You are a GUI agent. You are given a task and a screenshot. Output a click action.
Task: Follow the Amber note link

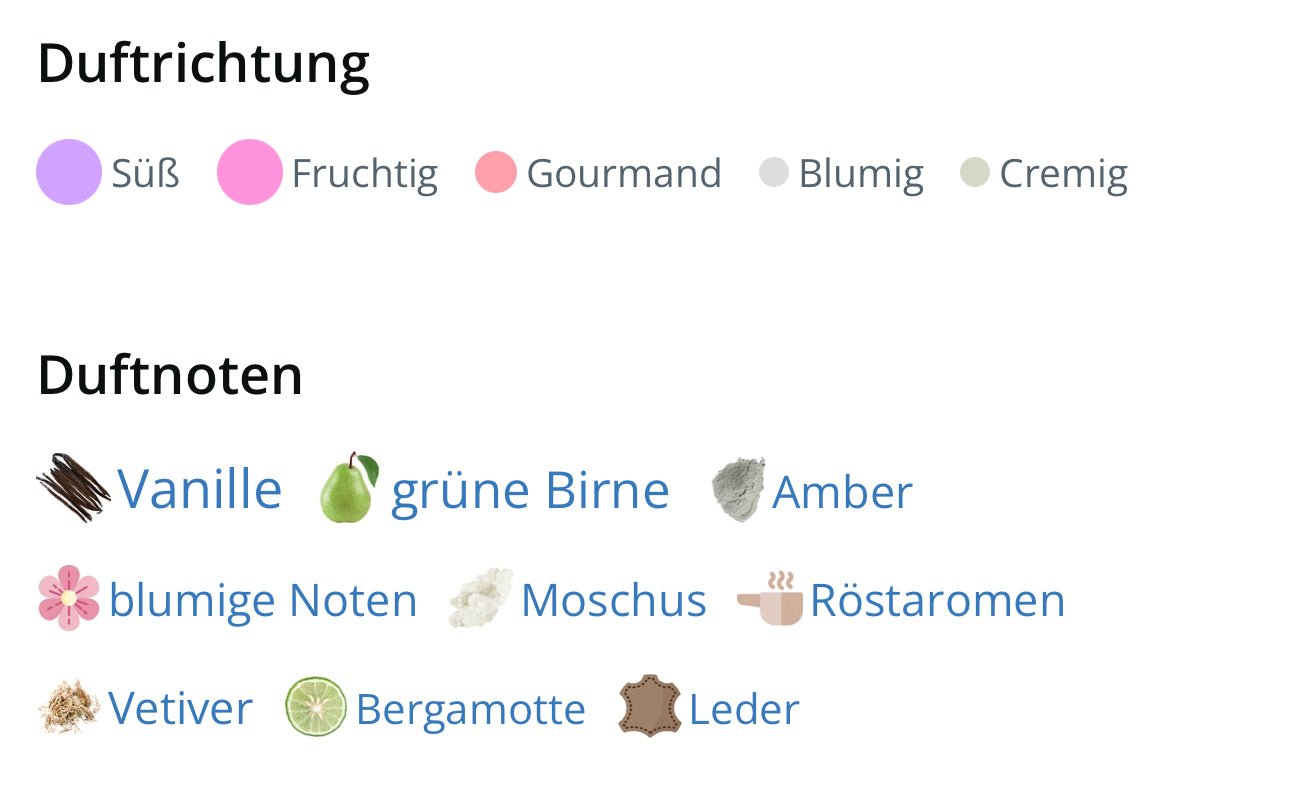[x=842, y=492]
